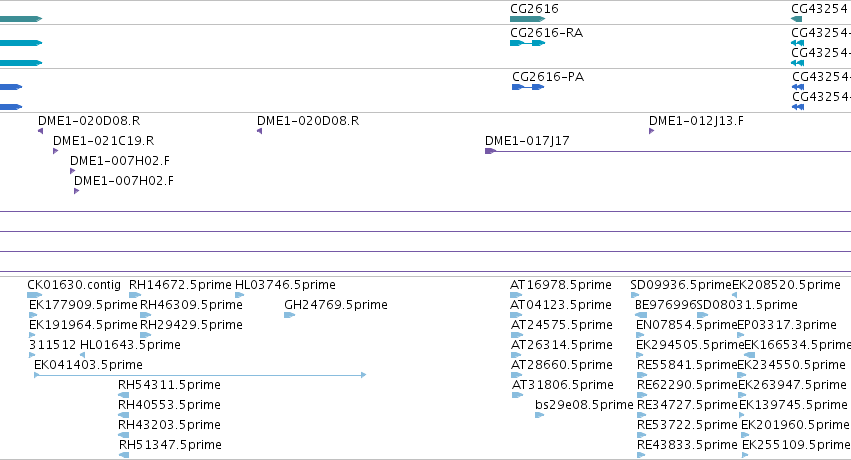Click the AT31806.5prime EST arrow

pyautogui.click(x=517, y=395)
